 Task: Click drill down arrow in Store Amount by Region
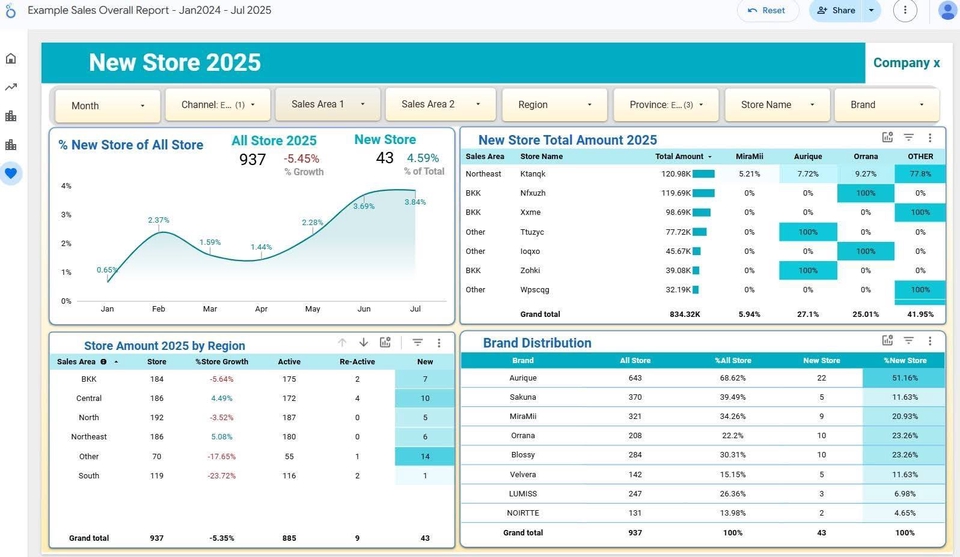click(363, 343)
